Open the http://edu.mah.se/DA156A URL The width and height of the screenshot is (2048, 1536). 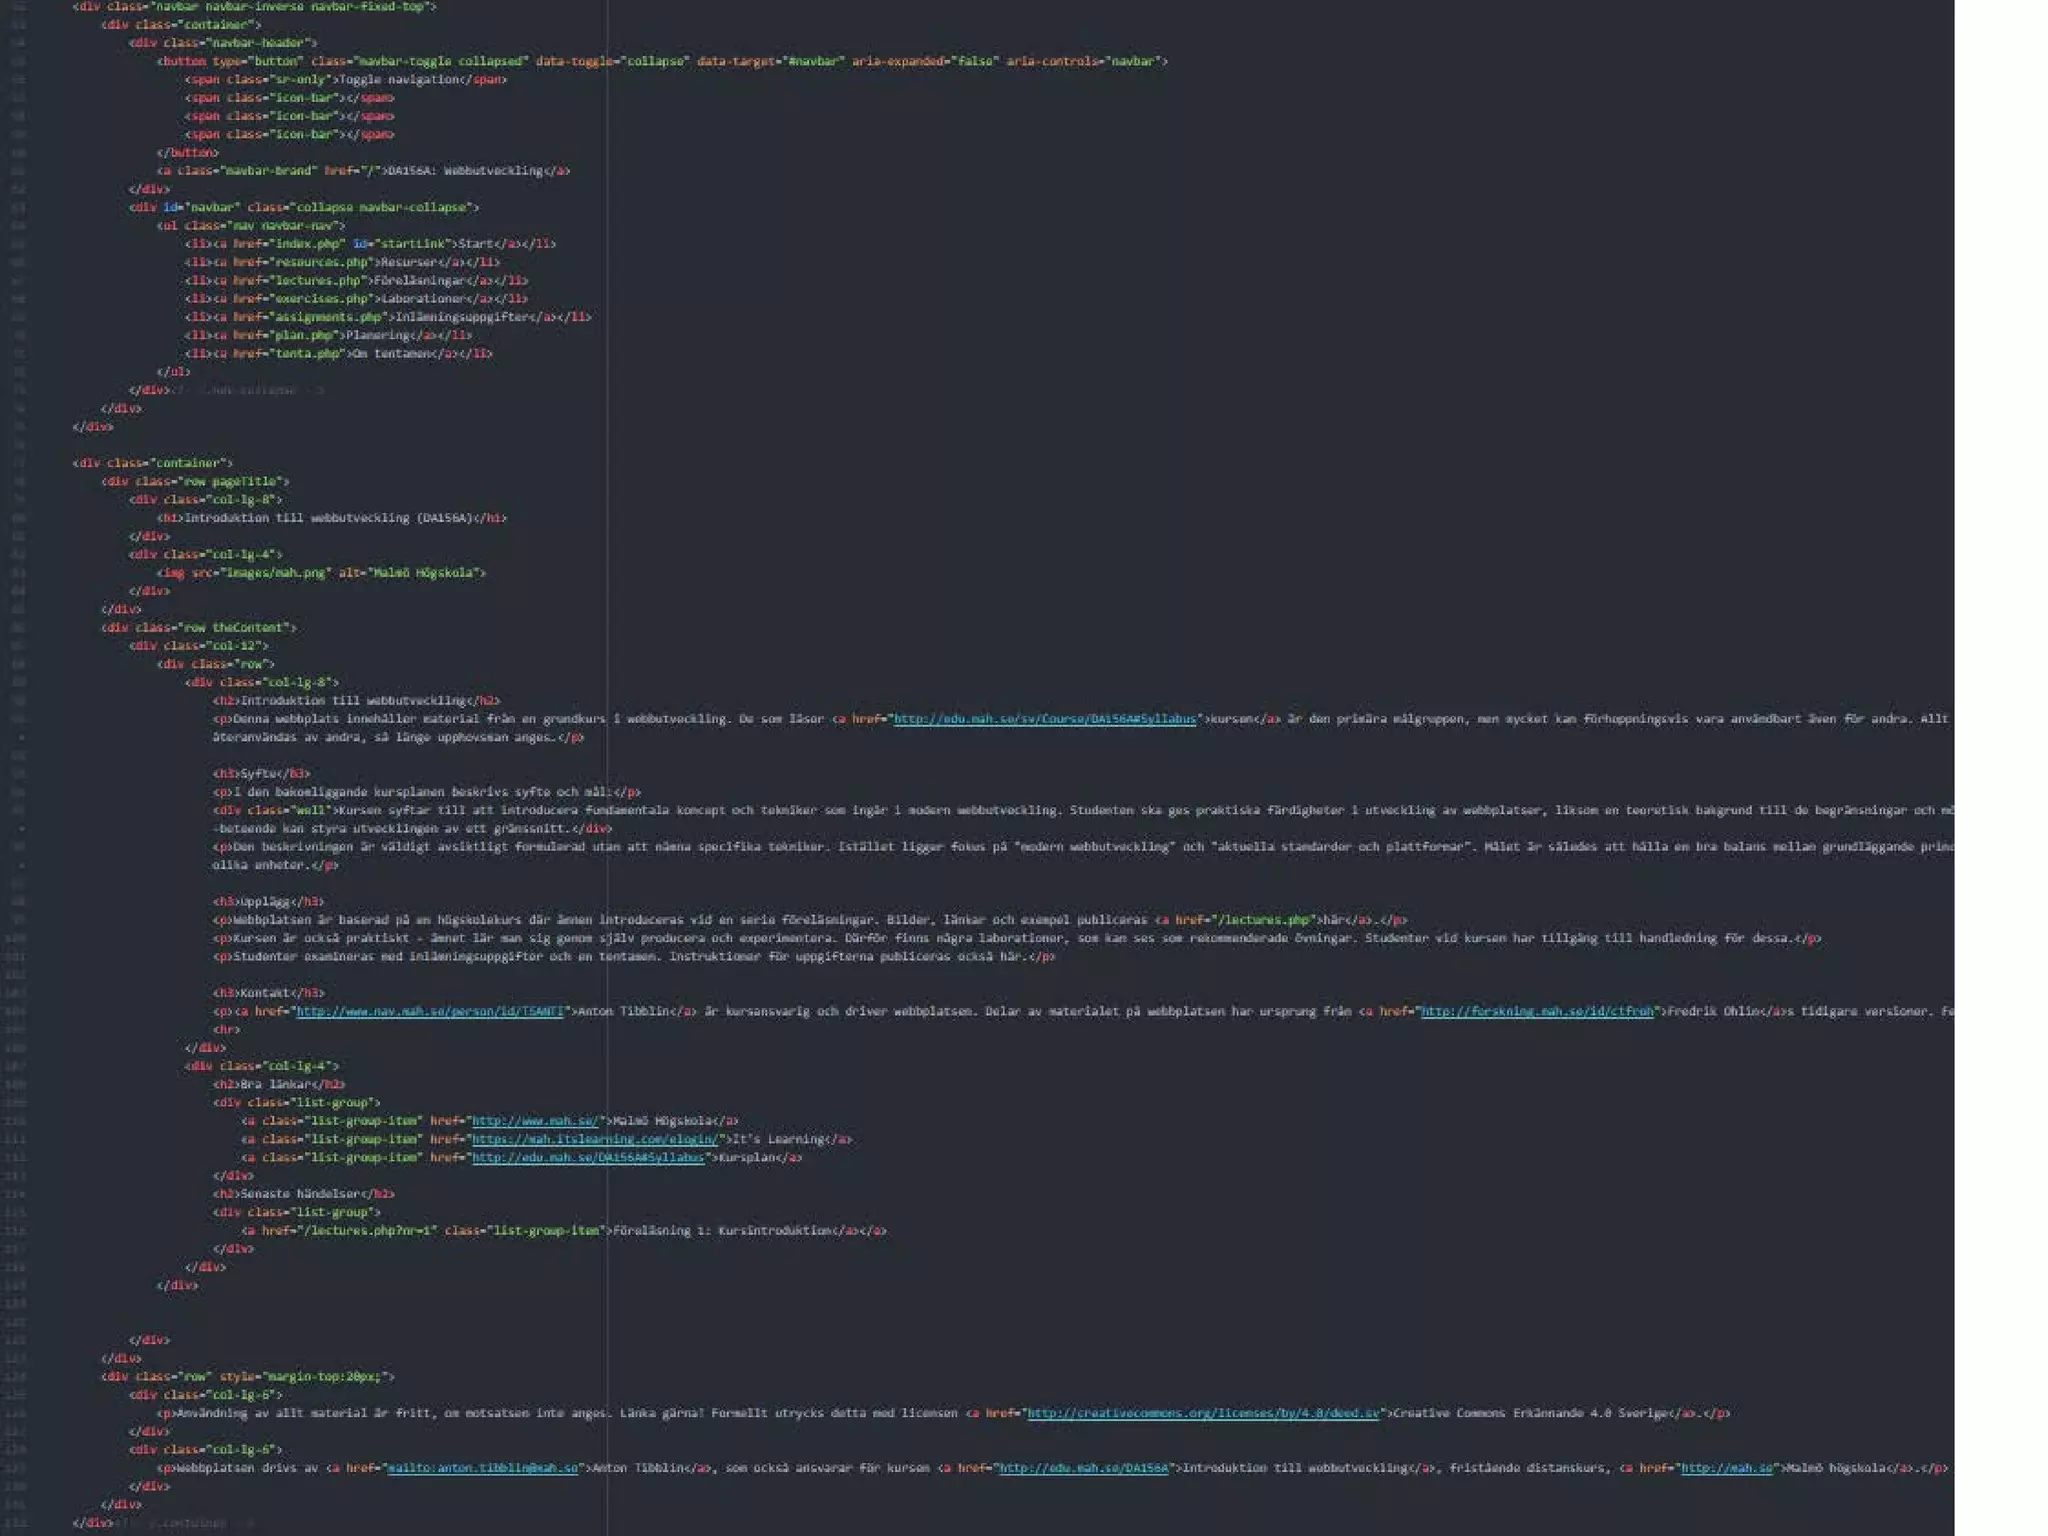point(1083,1468)
